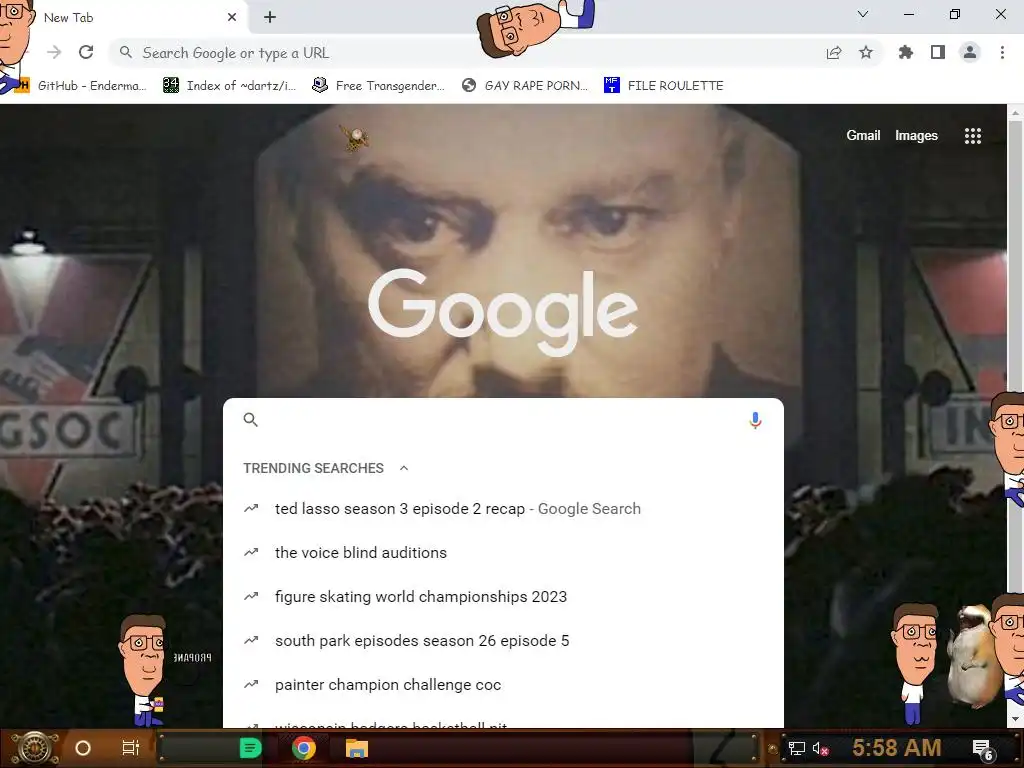Open File Explorer from taskbar
This screenshot has height=768, width=1024.
(x=357, y=748)
